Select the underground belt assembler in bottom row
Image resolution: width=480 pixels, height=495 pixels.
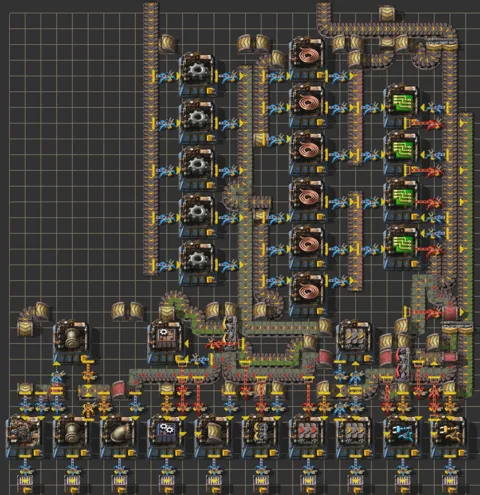(x=213, y=436)
